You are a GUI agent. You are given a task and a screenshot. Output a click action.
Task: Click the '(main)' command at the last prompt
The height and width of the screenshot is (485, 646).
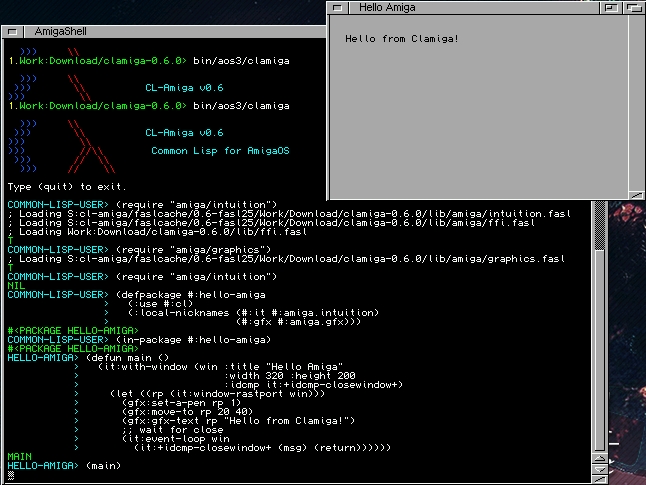[x=103, y=466]
